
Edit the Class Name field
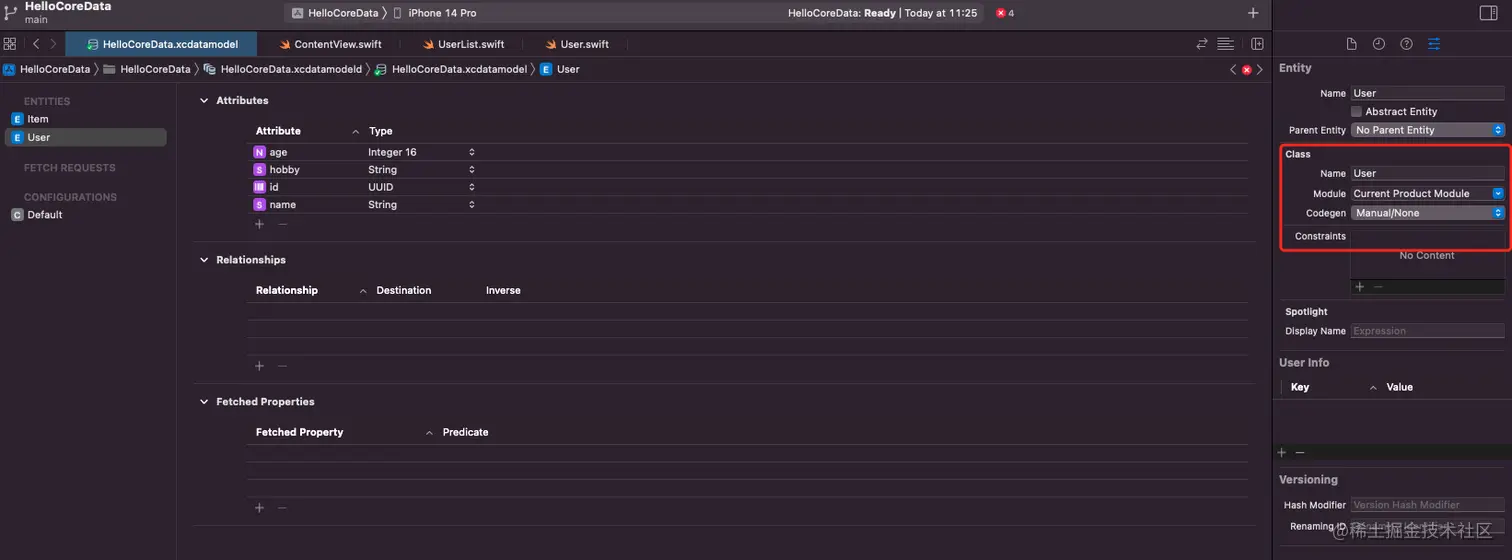1427,173
